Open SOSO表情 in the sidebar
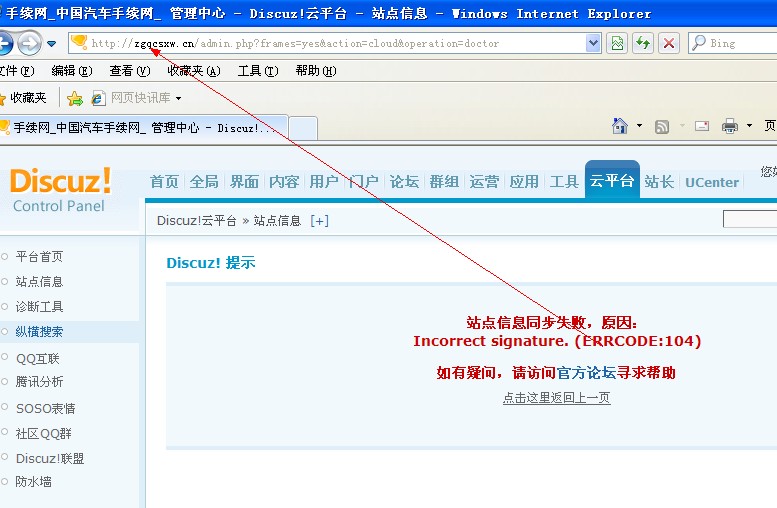The height and width of the screenshot is (508, 777). (x=45, y=408)
